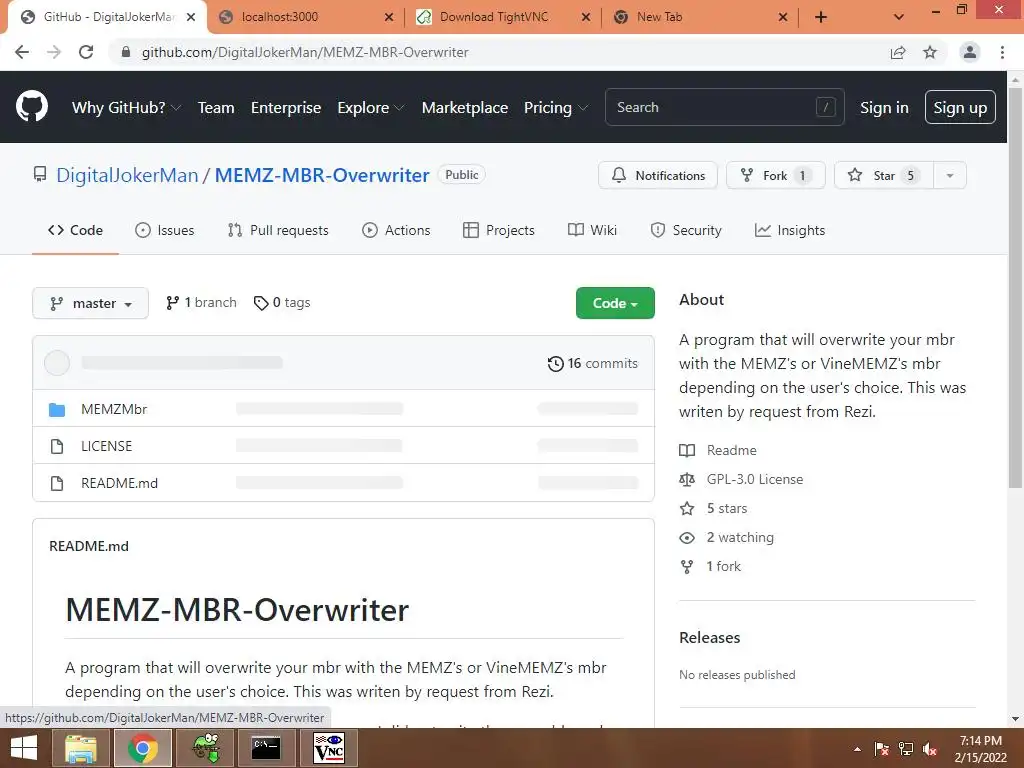
Task: Click the muted volume tray icon
Action: click(x=930, y=749)
